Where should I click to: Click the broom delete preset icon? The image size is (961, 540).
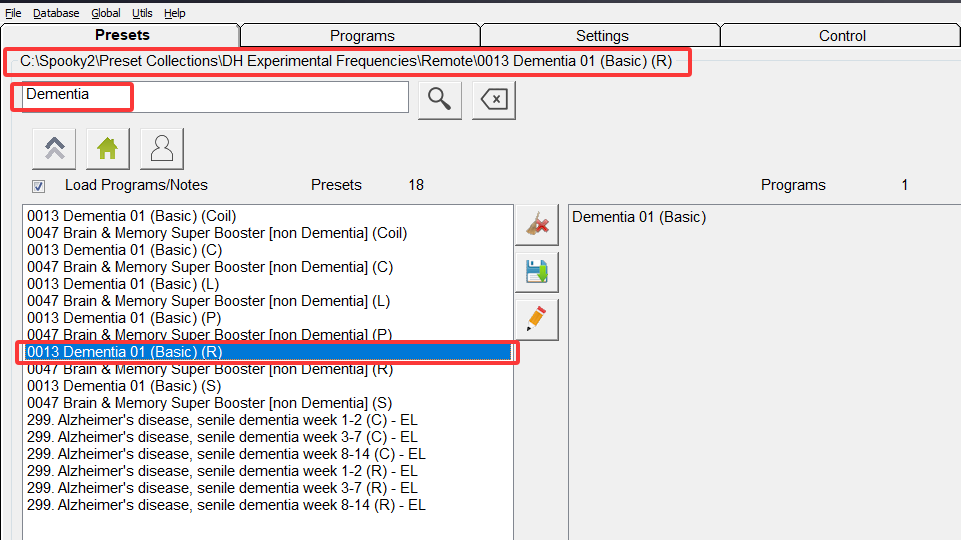(536, 225)
